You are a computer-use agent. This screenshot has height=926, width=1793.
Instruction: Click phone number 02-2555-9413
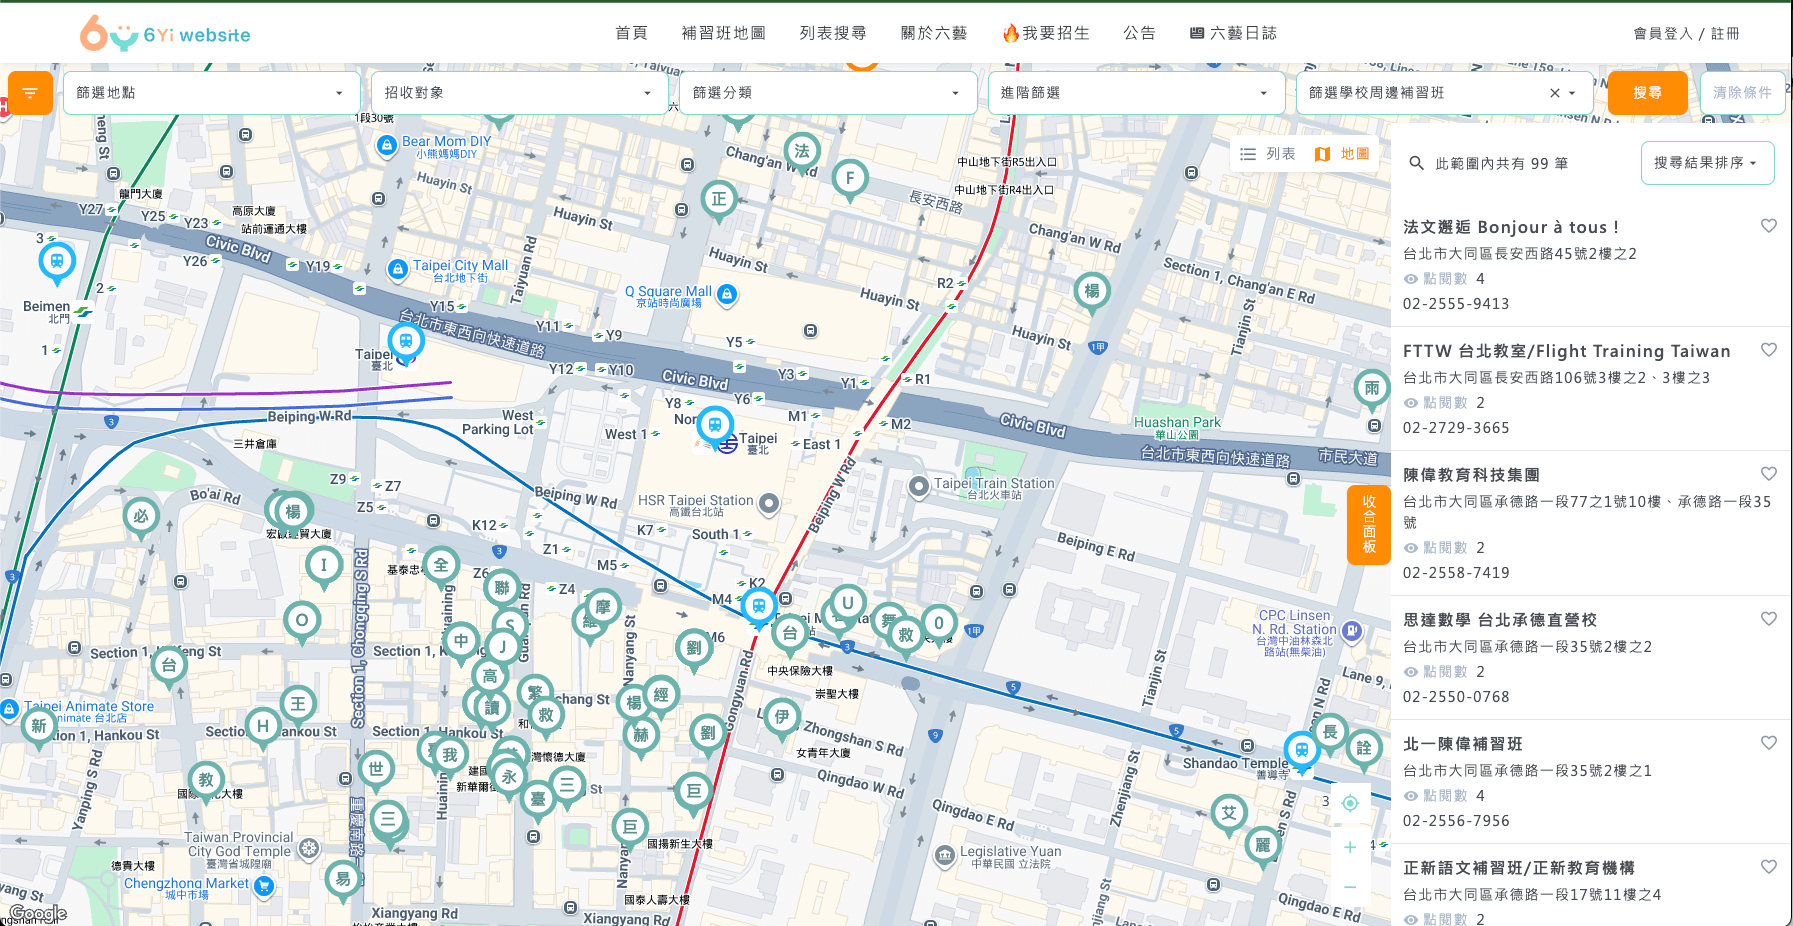point(1456,304)
